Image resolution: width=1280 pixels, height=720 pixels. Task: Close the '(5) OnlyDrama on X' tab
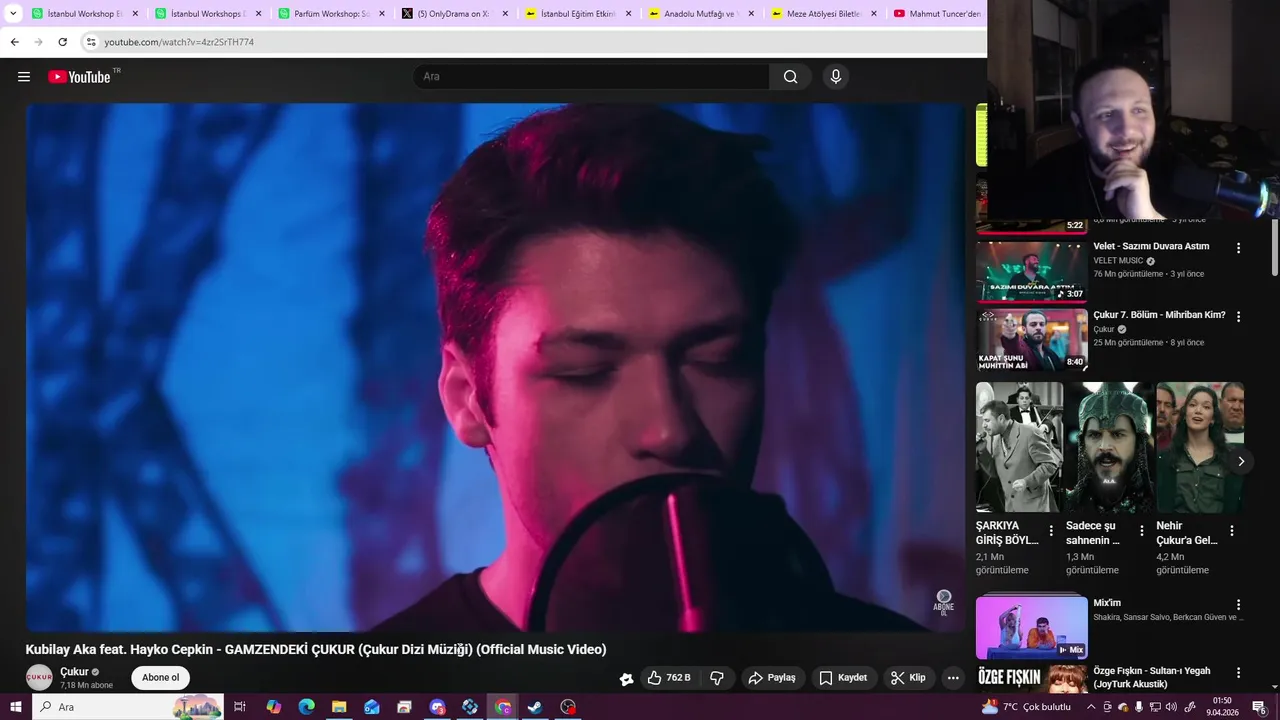click(505, 14)
